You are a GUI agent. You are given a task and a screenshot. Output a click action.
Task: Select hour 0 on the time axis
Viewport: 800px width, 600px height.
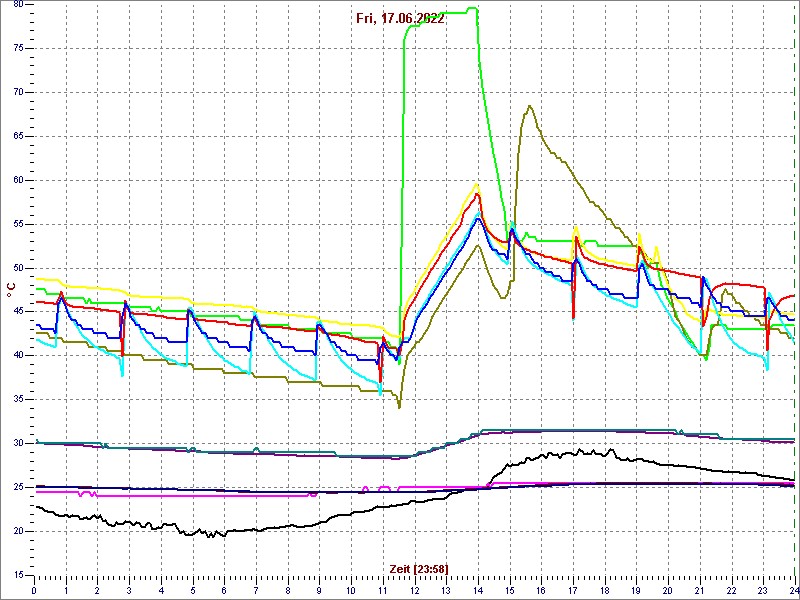click(35, 590)
